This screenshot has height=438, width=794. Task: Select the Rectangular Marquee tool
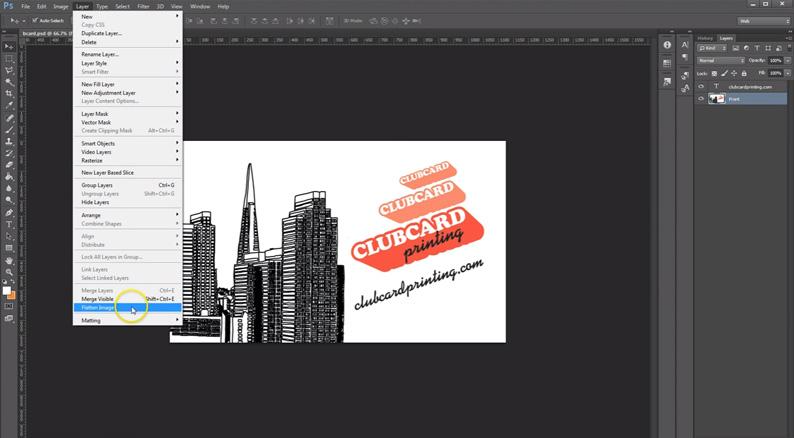pyautogui.click(x=9, y=59)
